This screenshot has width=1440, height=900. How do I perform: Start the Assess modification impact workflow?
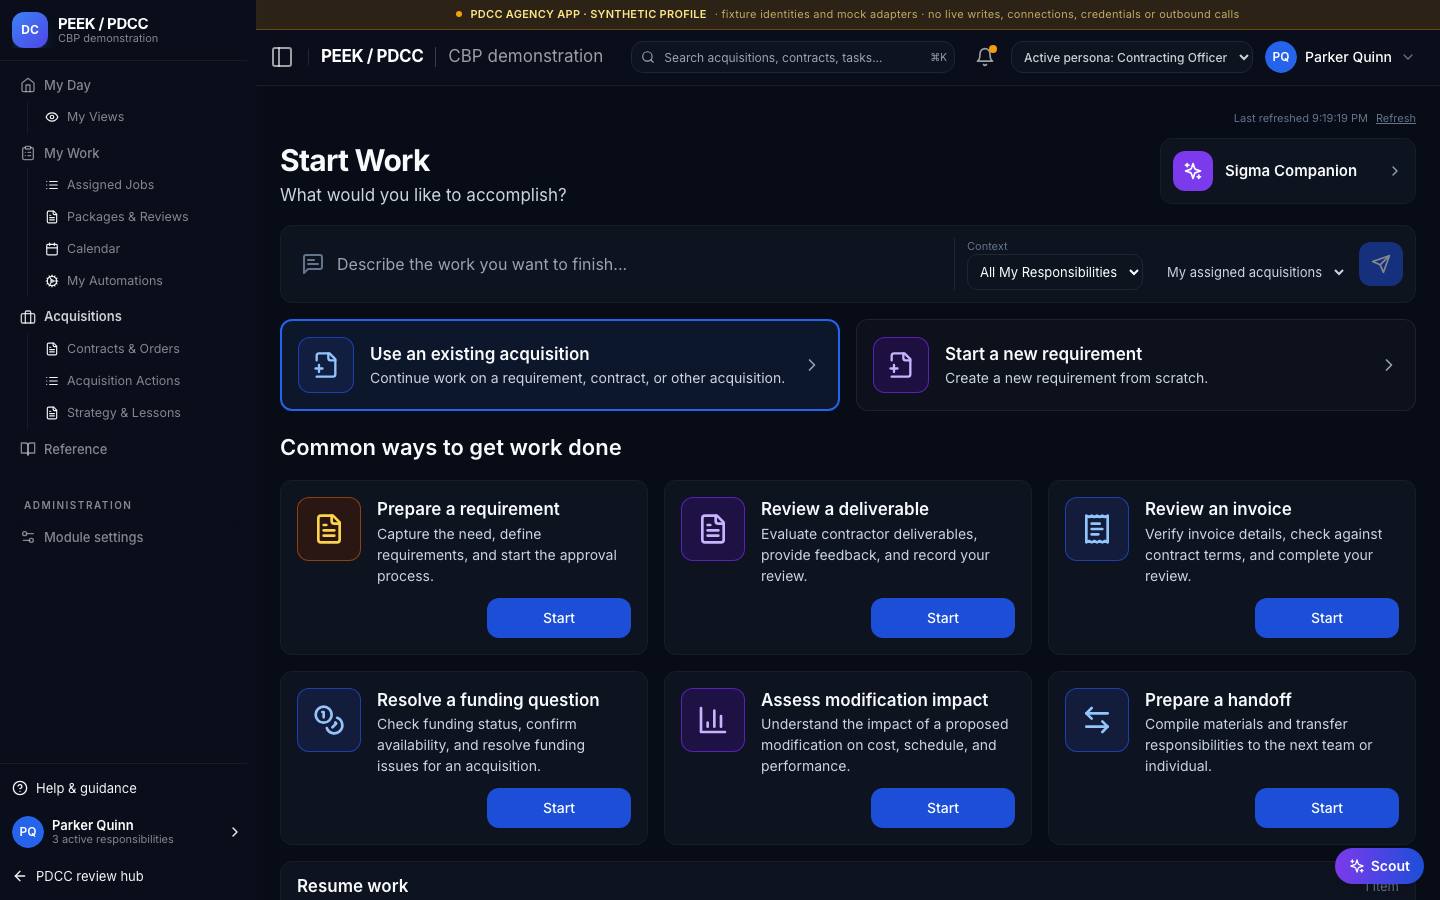pos(943,808)
